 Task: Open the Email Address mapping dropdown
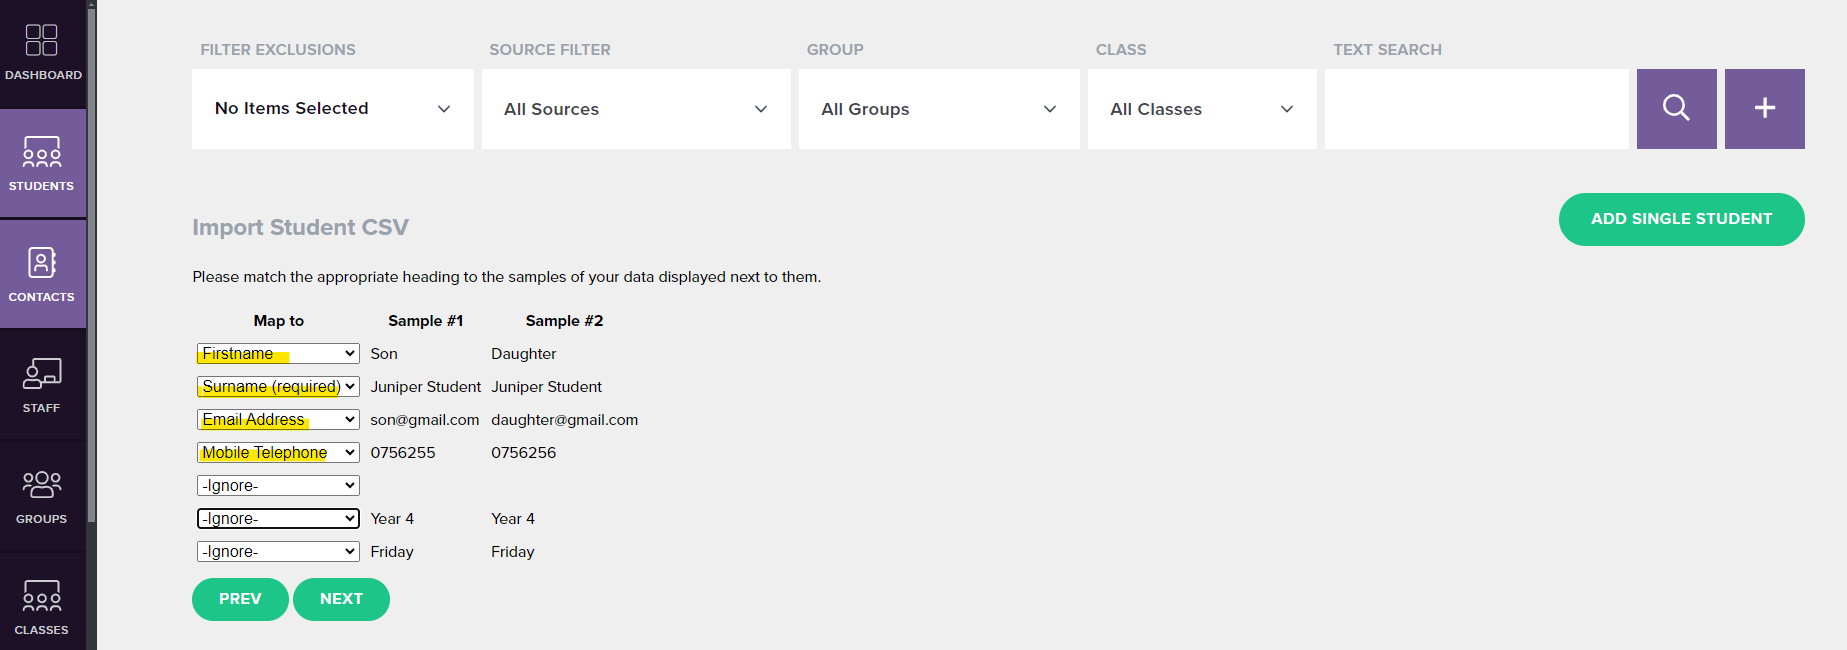point(278,420)
